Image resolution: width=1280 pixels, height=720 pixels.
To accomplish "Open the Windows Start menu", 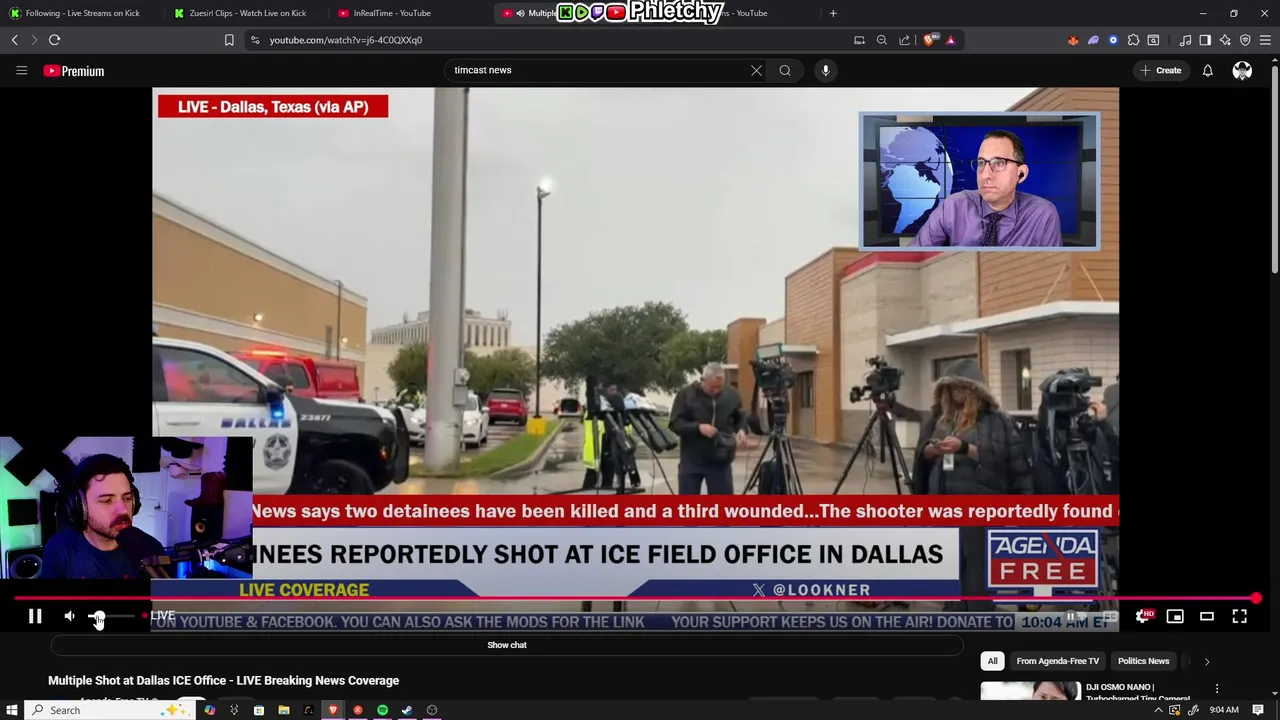I will [x=11, y=710].
